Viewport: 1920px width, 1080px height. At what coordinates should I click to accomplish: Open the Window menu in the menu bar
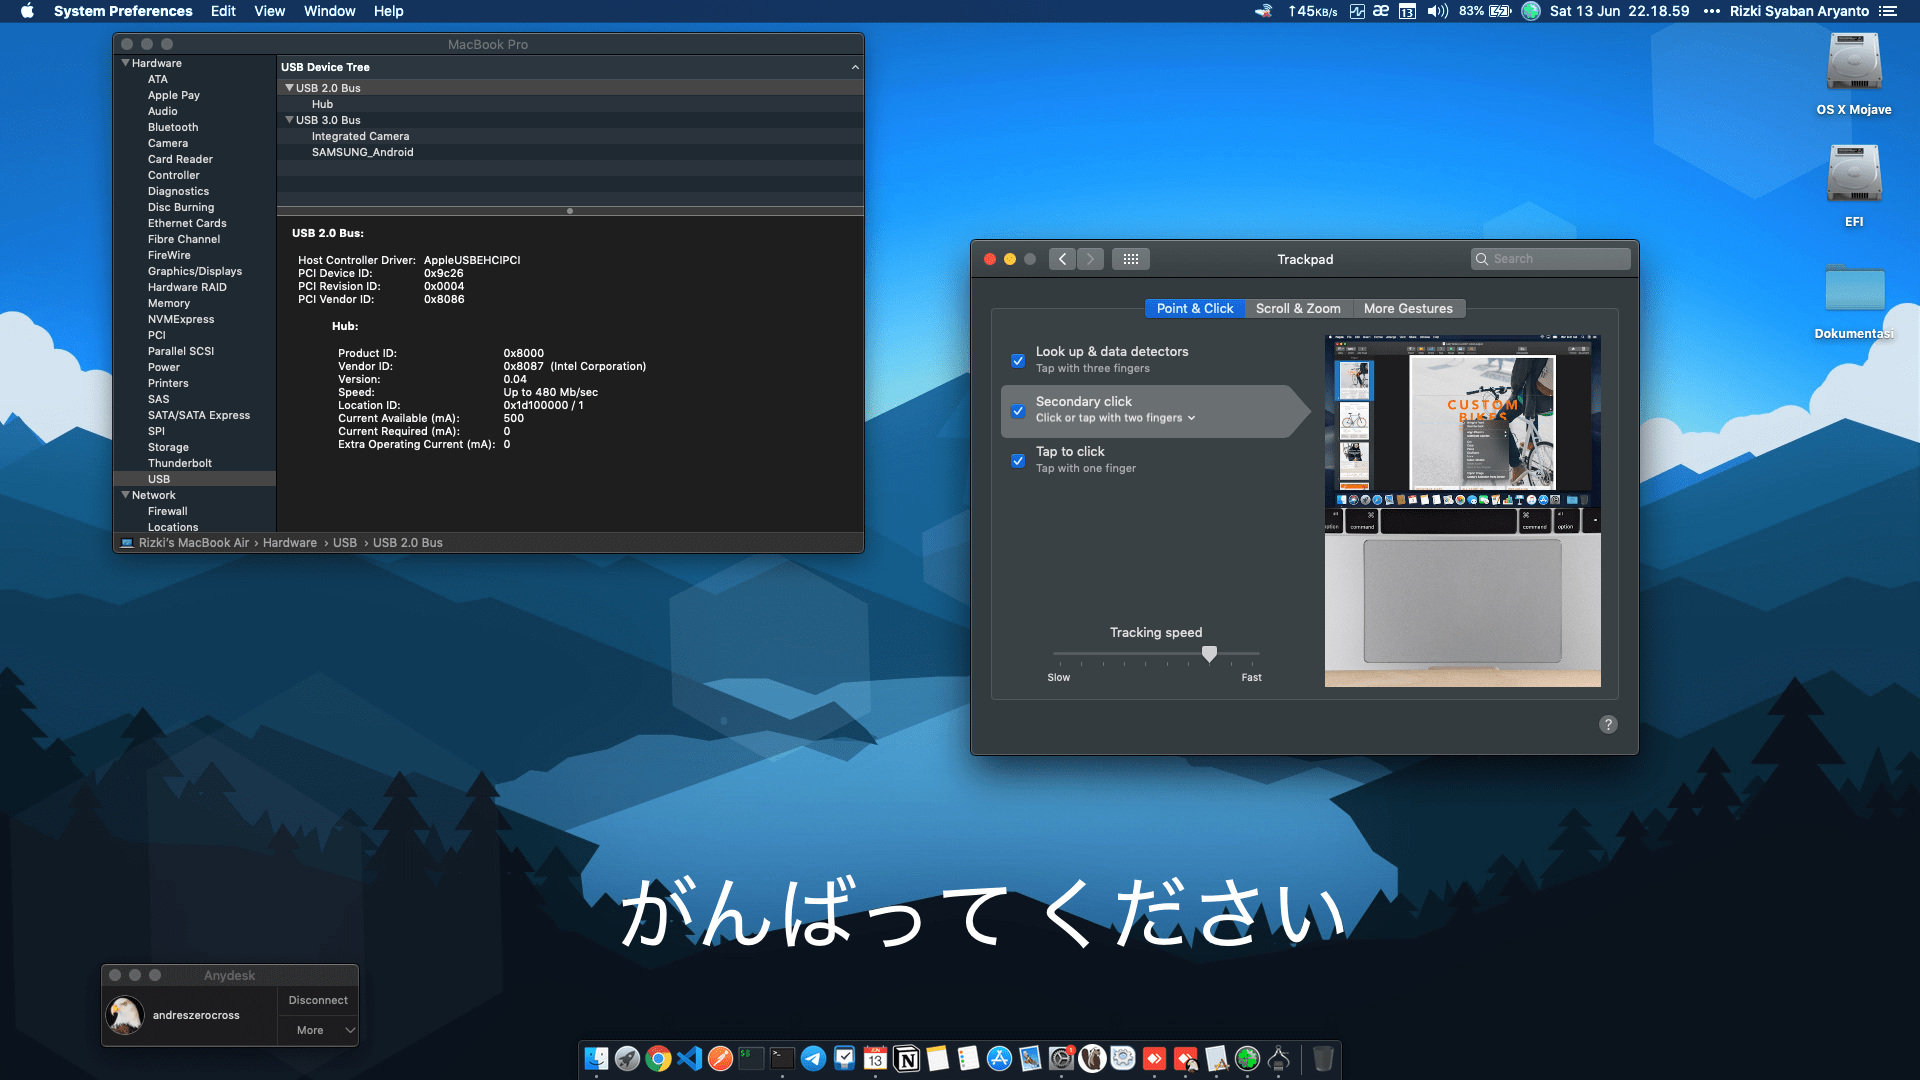329,11
